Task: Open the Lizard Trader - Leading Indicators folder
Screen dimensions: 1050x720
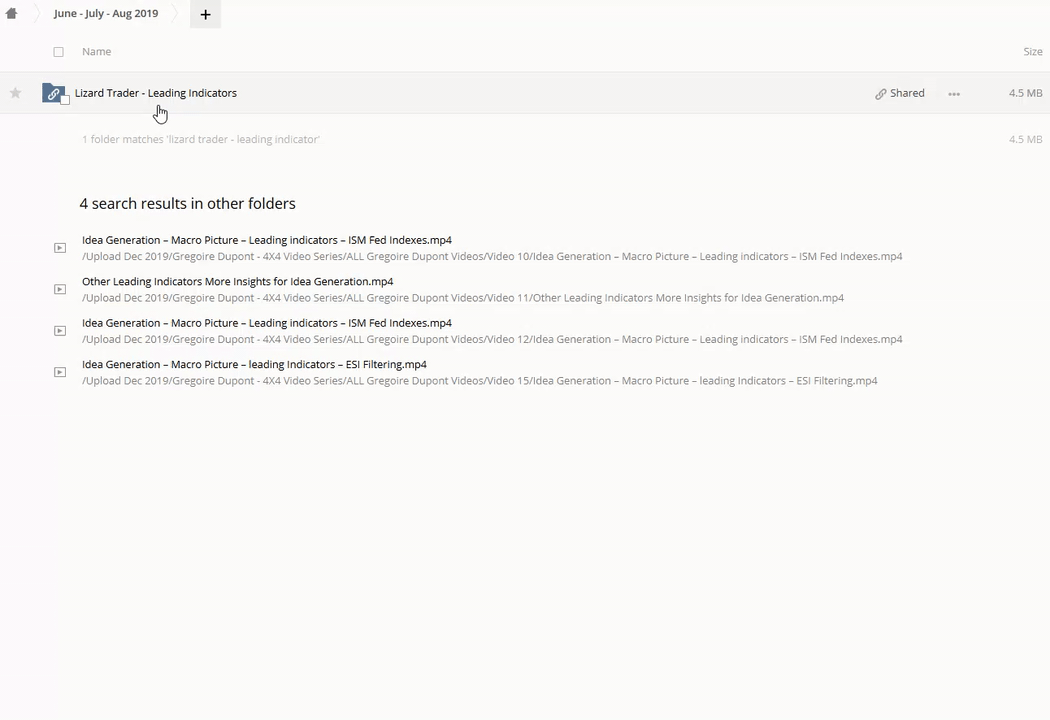Action: click(155, 93)
